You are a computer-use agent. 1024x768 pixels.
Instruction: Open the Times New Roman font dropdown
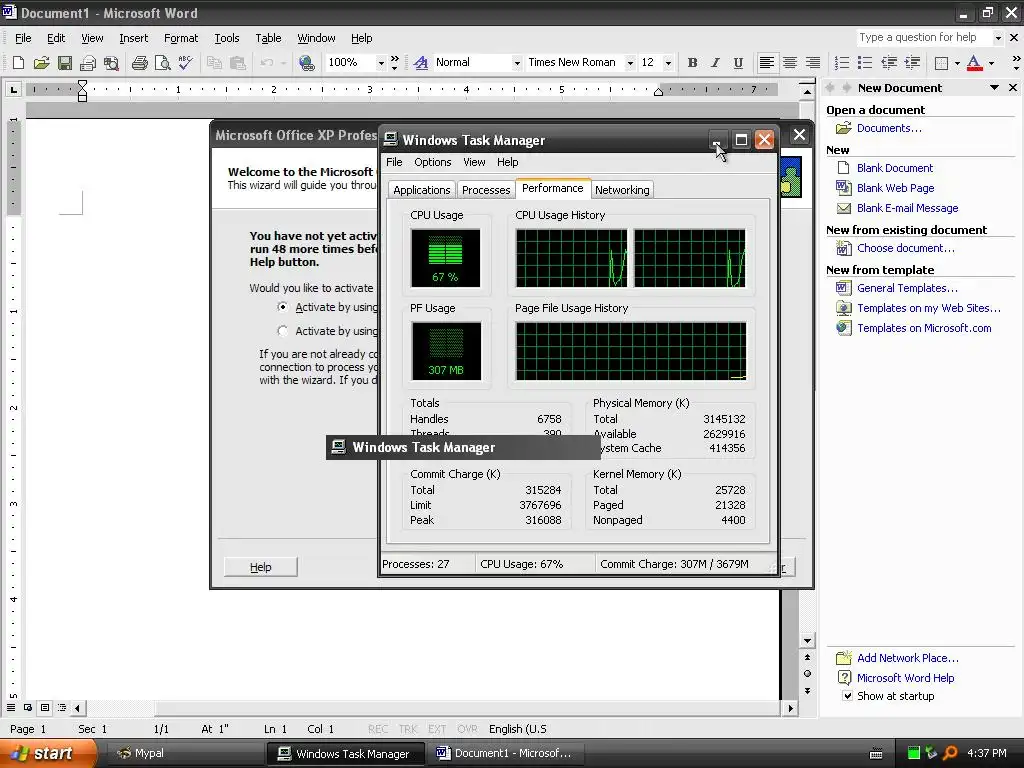(x=630, y=63)
